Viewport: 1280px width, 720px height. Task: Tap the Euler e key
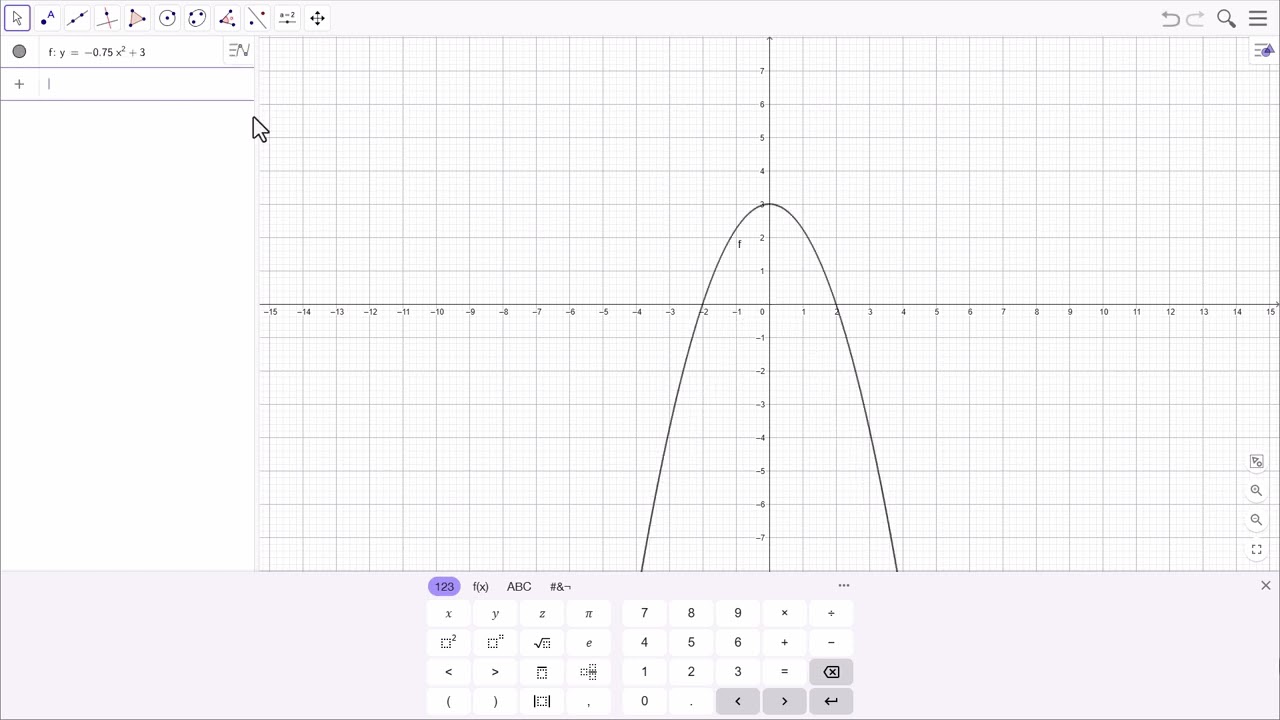[x=589, y=643]
